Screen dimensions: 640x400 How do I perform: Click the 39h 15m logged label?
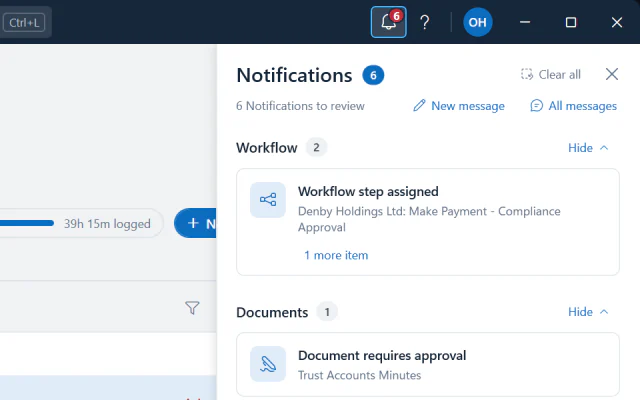pos(107,224)
